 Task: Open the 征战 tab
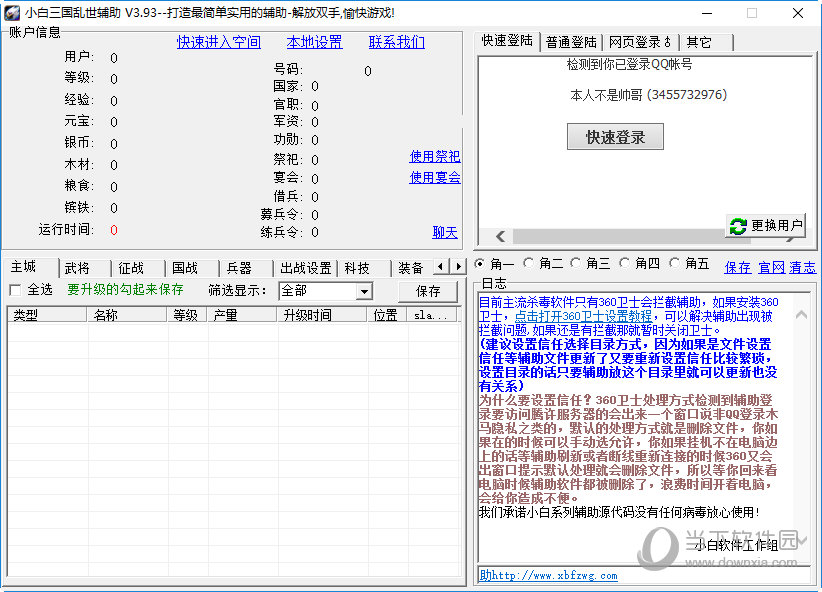click(x=139, y=268)
